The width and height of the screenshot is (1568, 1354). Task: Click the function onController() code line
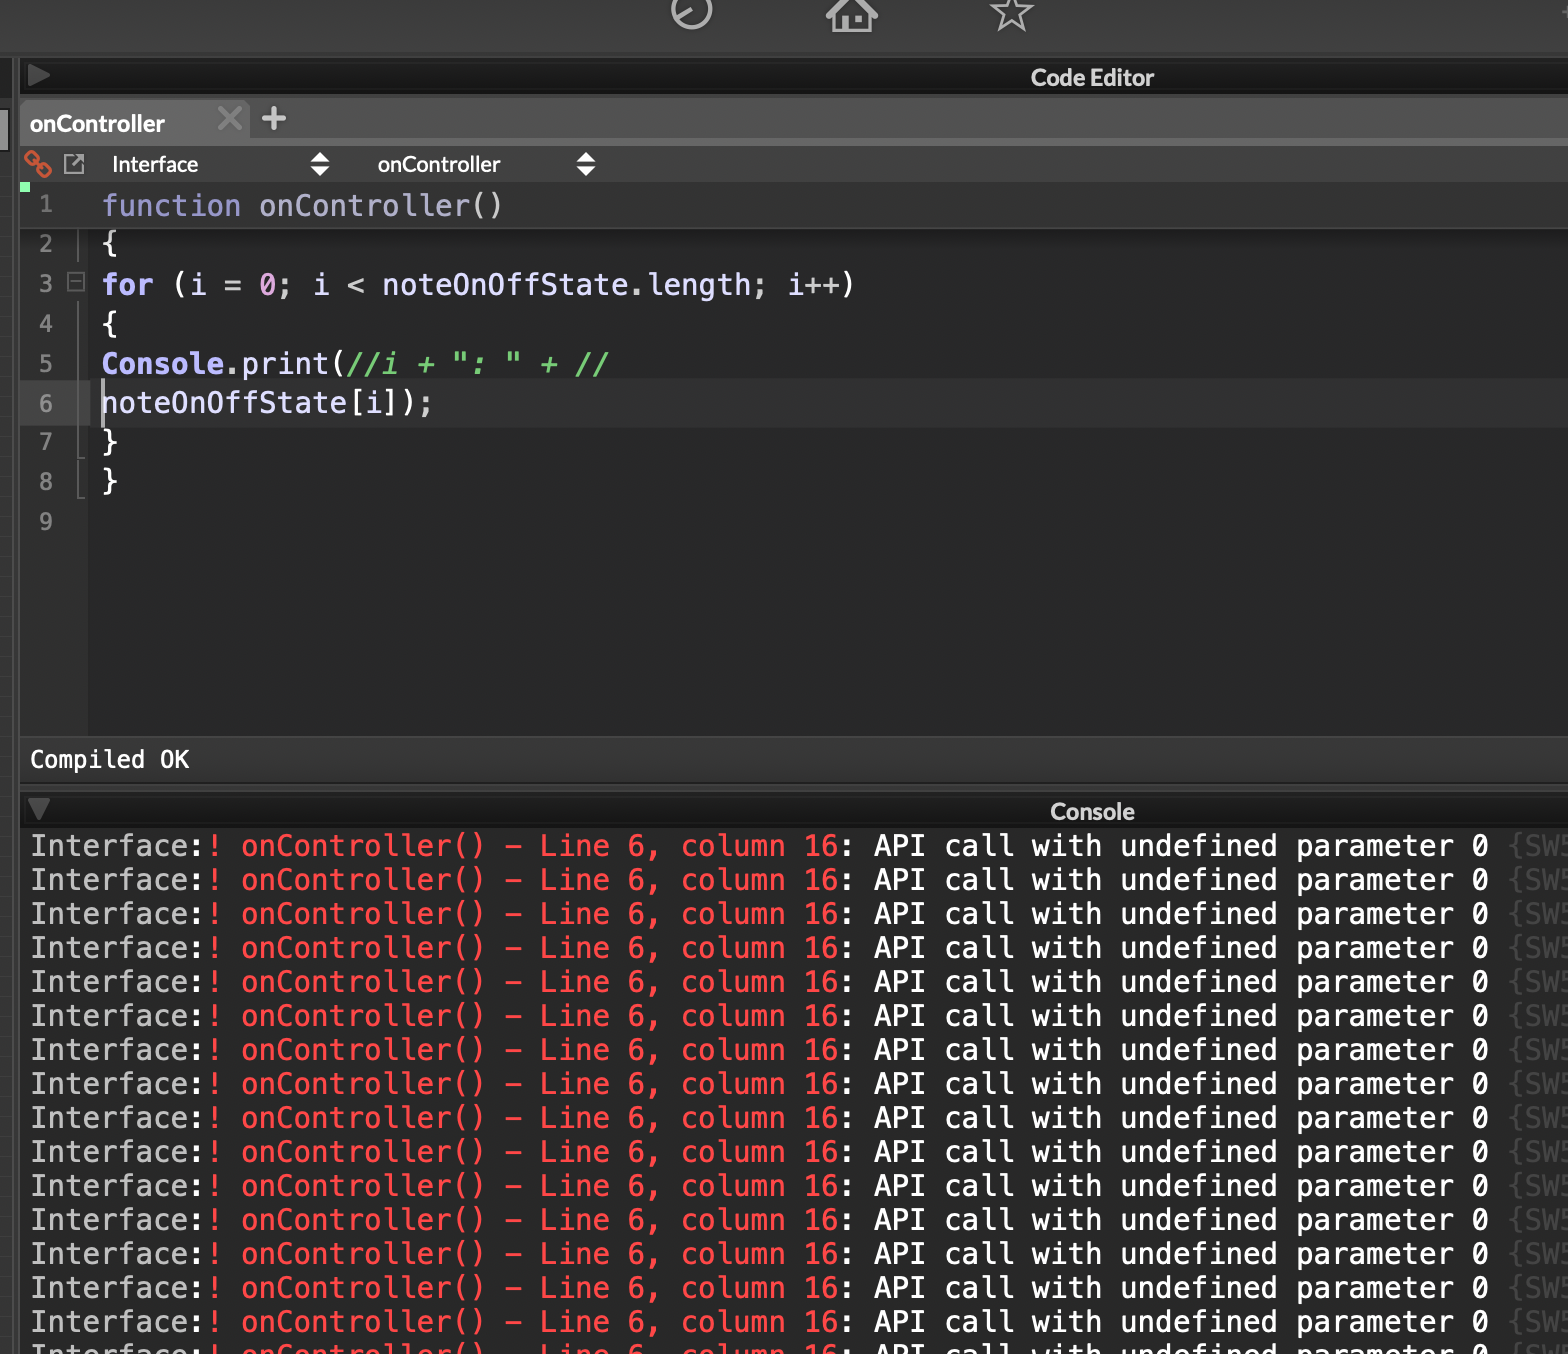pos(302,205)
